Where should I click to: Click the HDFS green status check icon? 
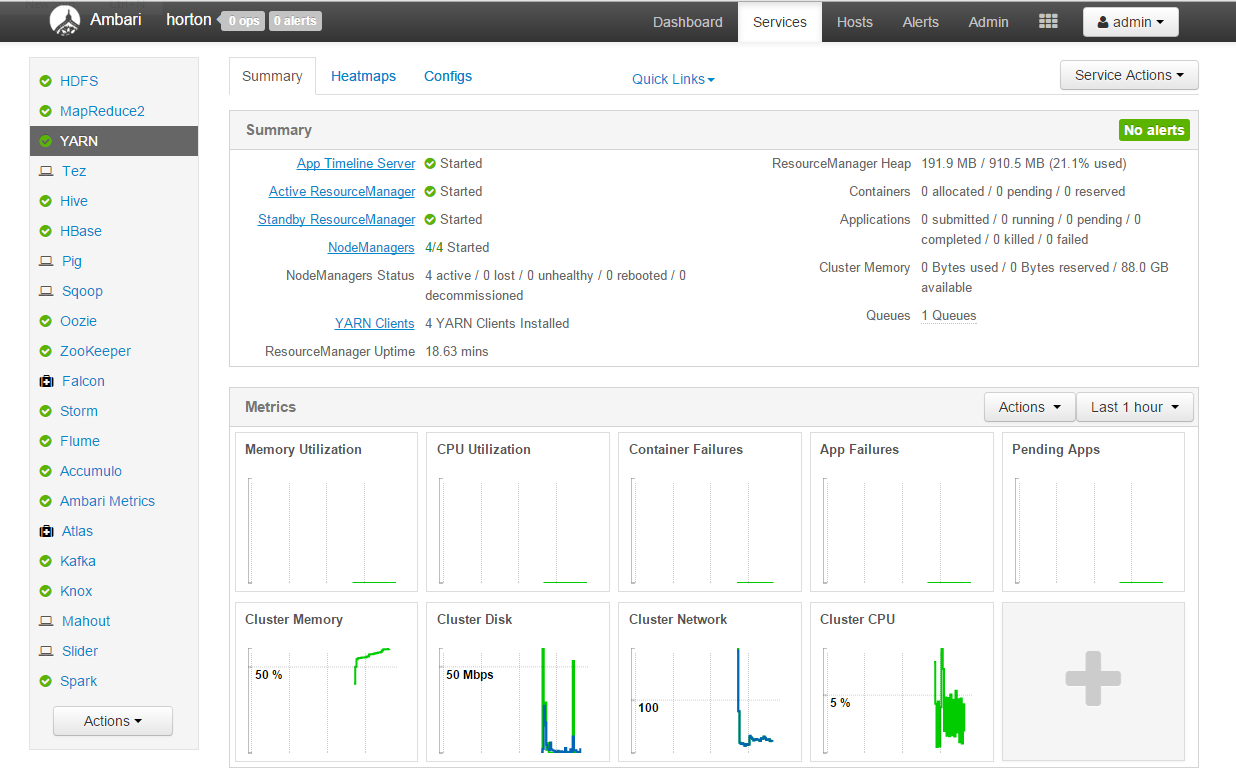tap(45, 81)
